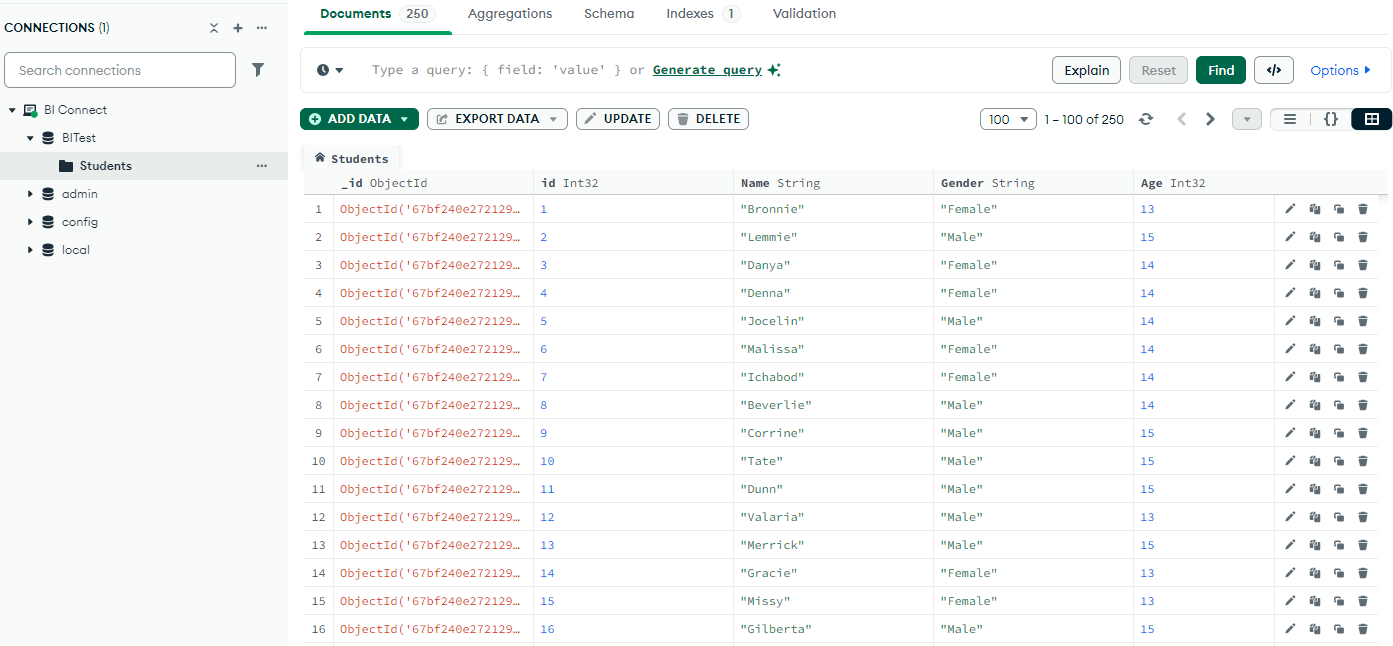This screenshot has width=1393, height=646.
Task: Copy the "Lemmie" document to clipboard
Action: 1314,236
